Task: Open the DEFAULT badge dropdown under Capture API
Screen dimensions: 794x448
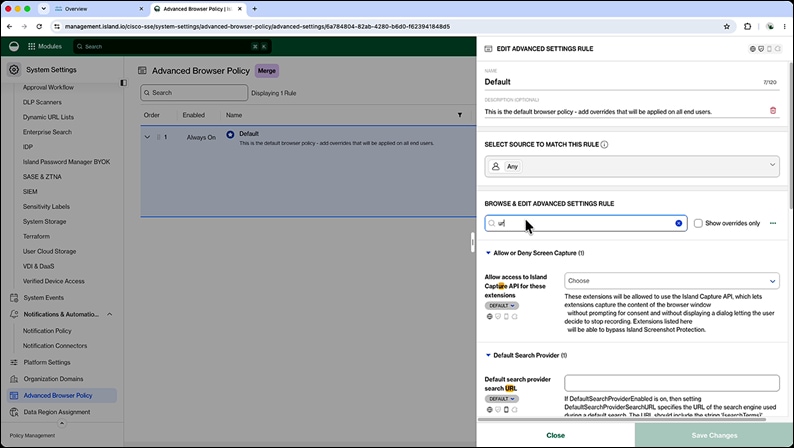Action: (502, 306)
